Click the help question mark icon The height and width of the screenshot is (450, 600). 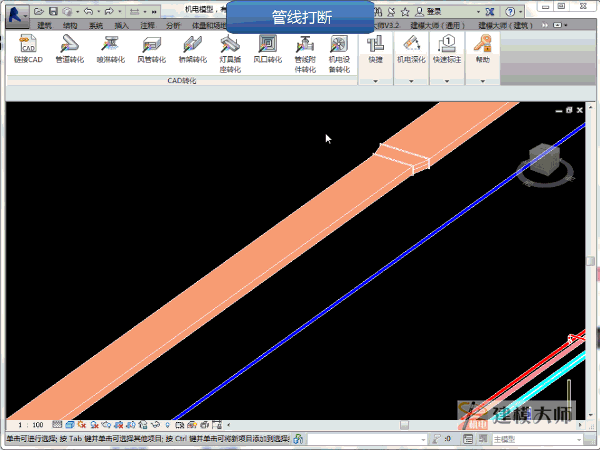coord(510,12)
